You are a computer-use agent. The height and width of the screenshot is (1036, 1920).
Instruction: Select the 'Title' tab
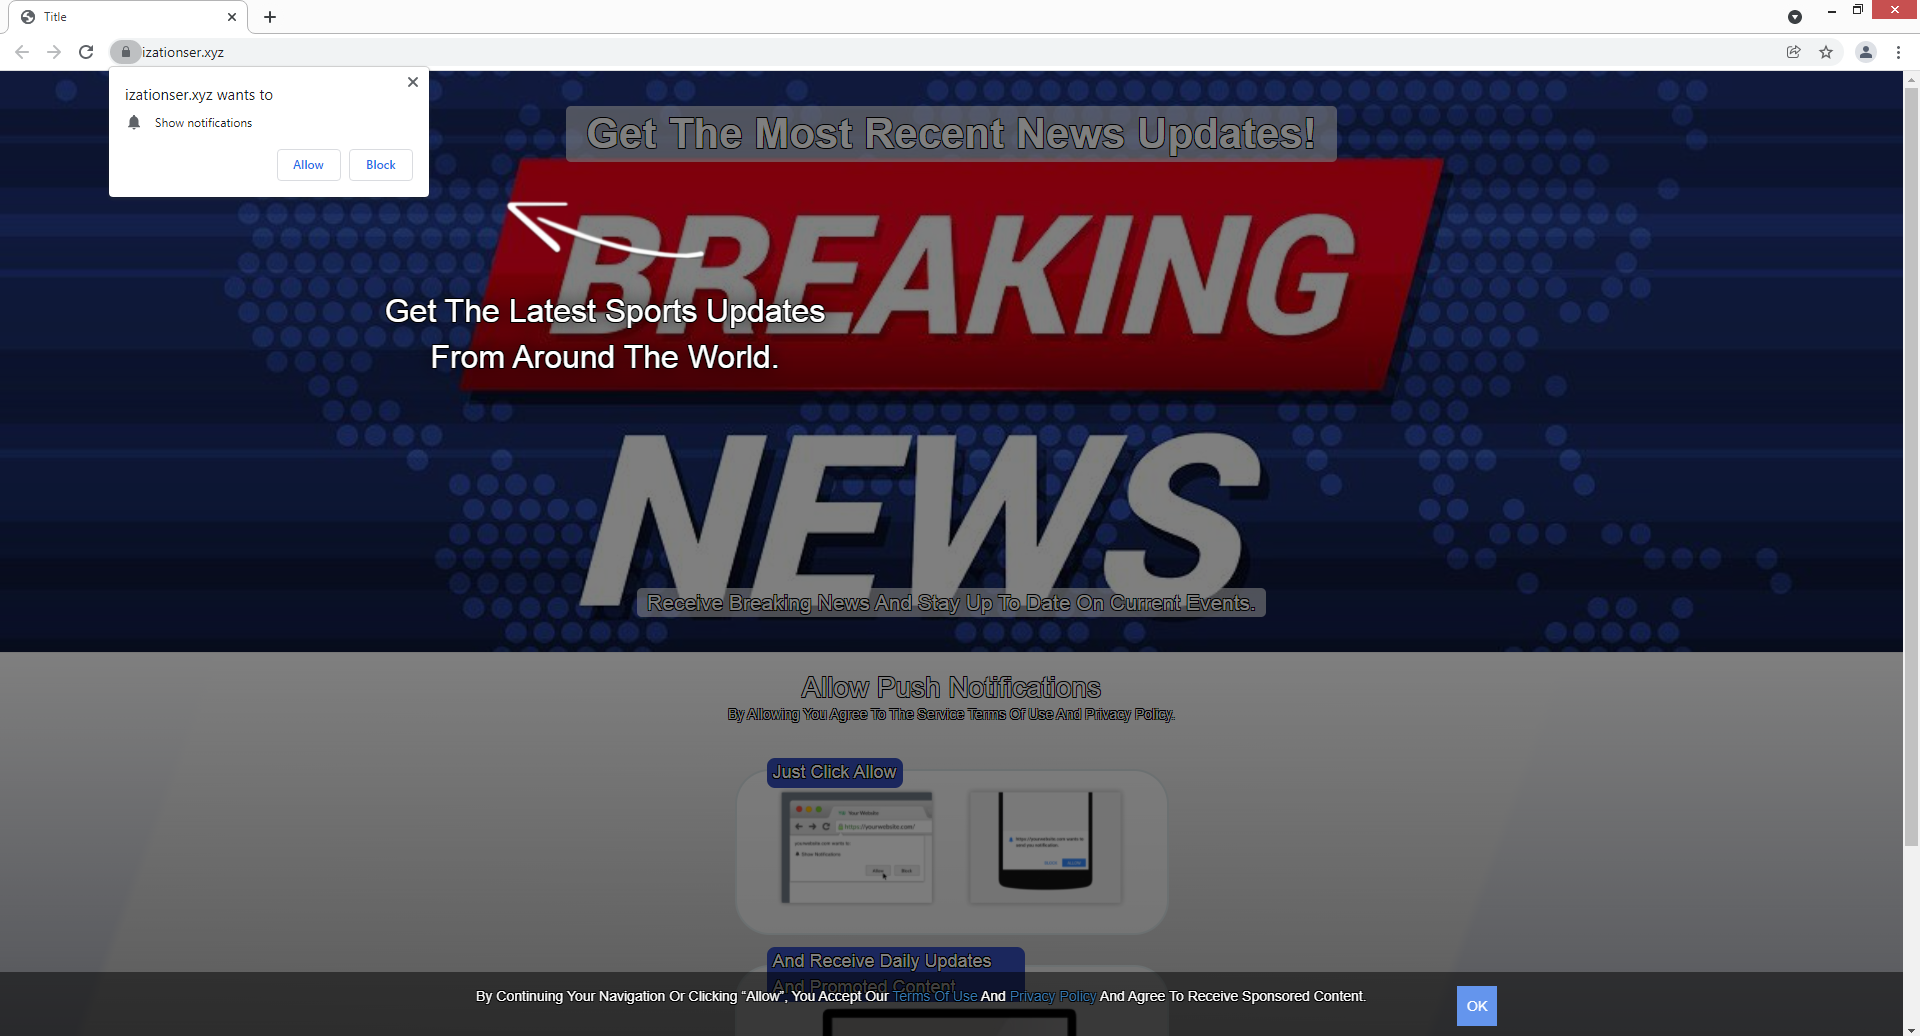pyautogui.click(x=128, y=17)
